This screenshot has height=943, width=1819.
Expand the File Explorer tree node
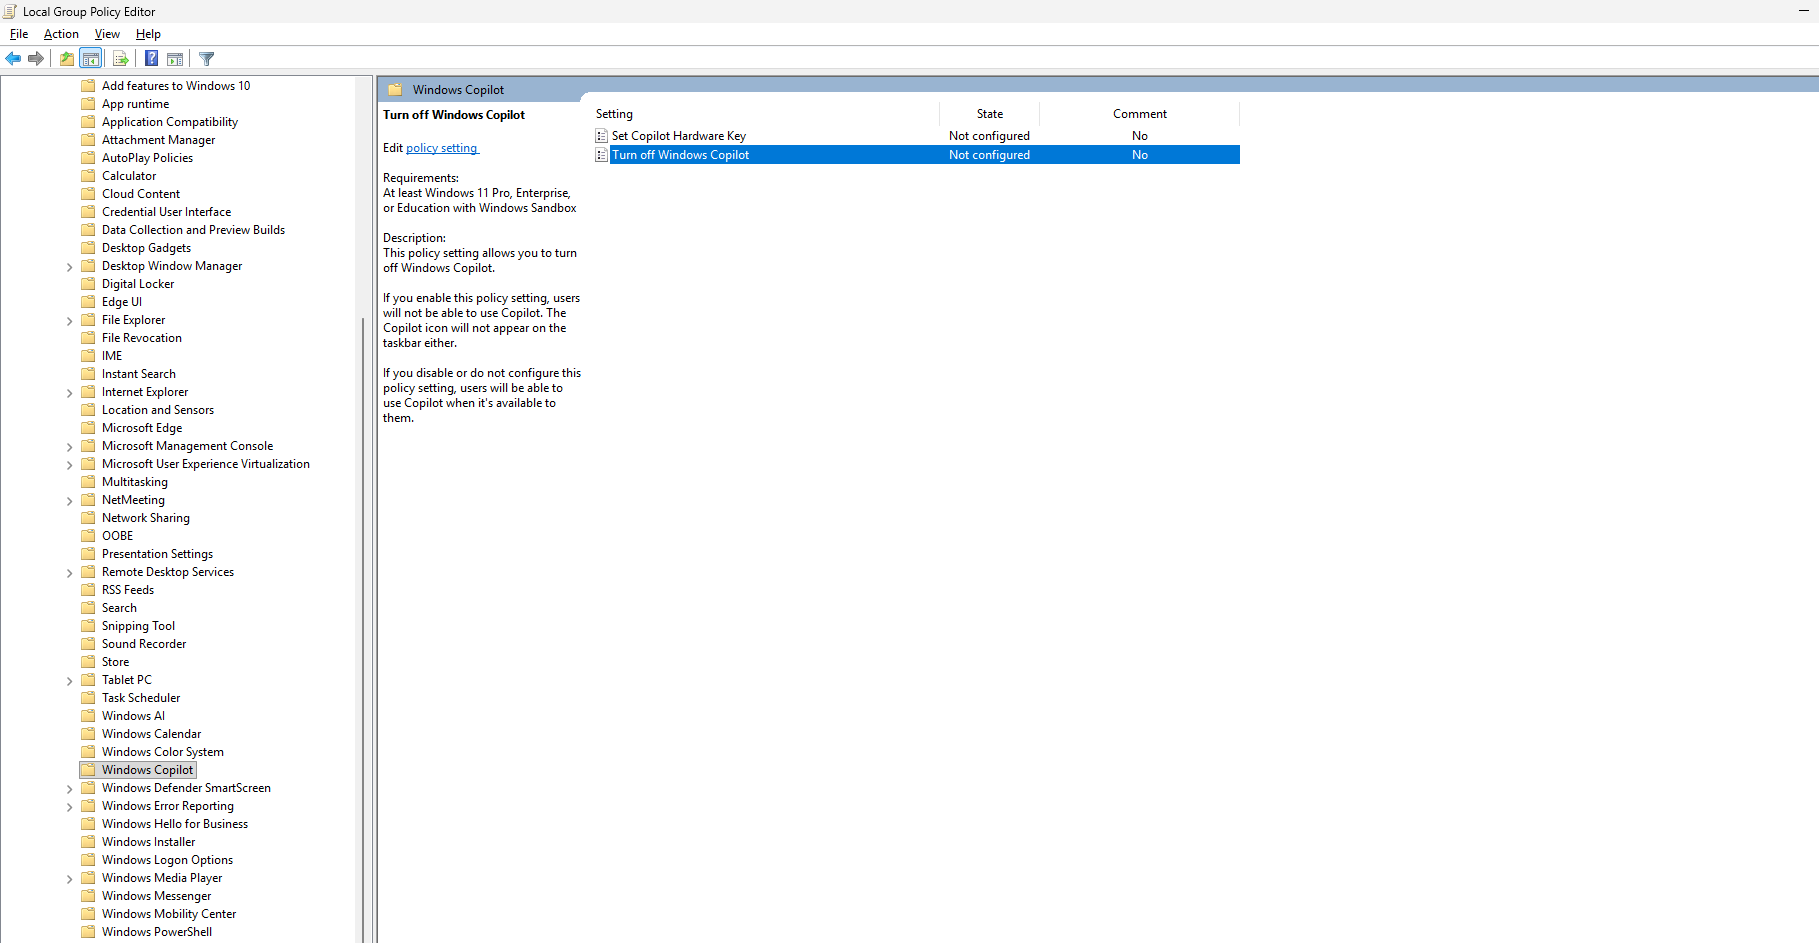(69, 320)
